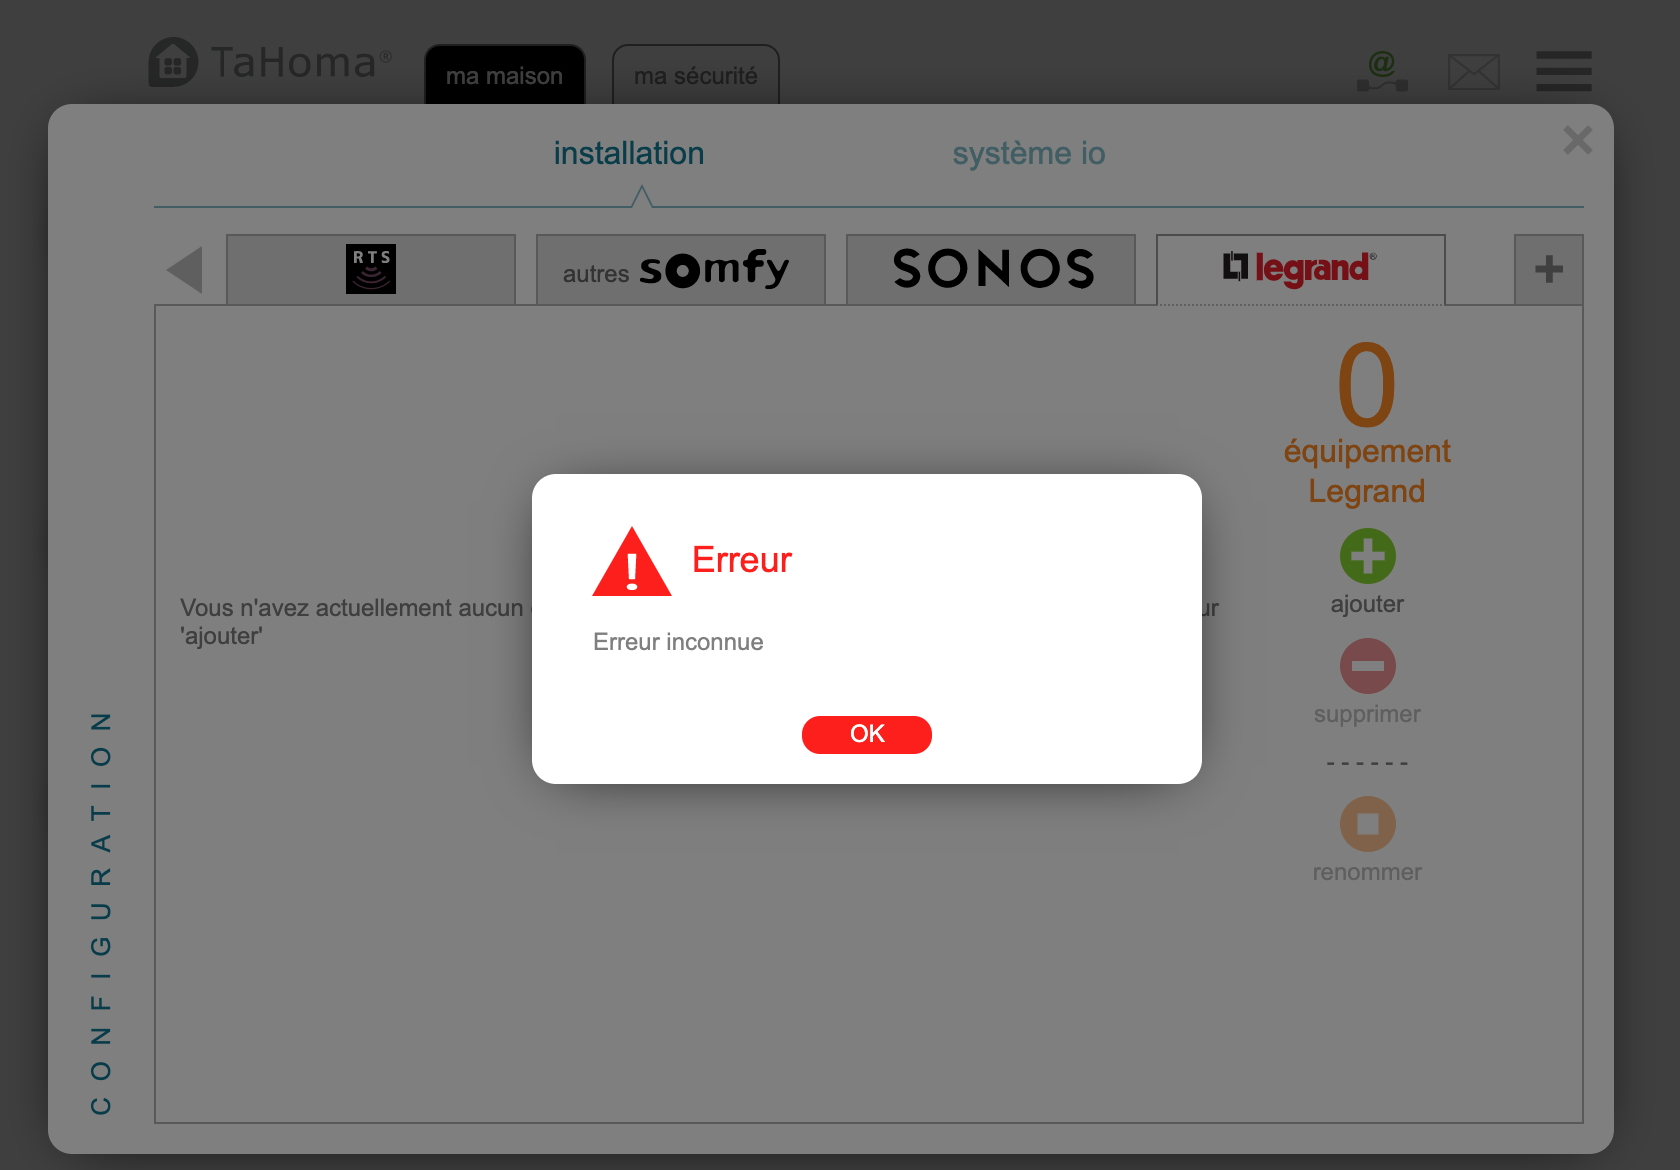The image size is (1680, 1170).
Task: Switch to the installation section
Action: [629, 154]
